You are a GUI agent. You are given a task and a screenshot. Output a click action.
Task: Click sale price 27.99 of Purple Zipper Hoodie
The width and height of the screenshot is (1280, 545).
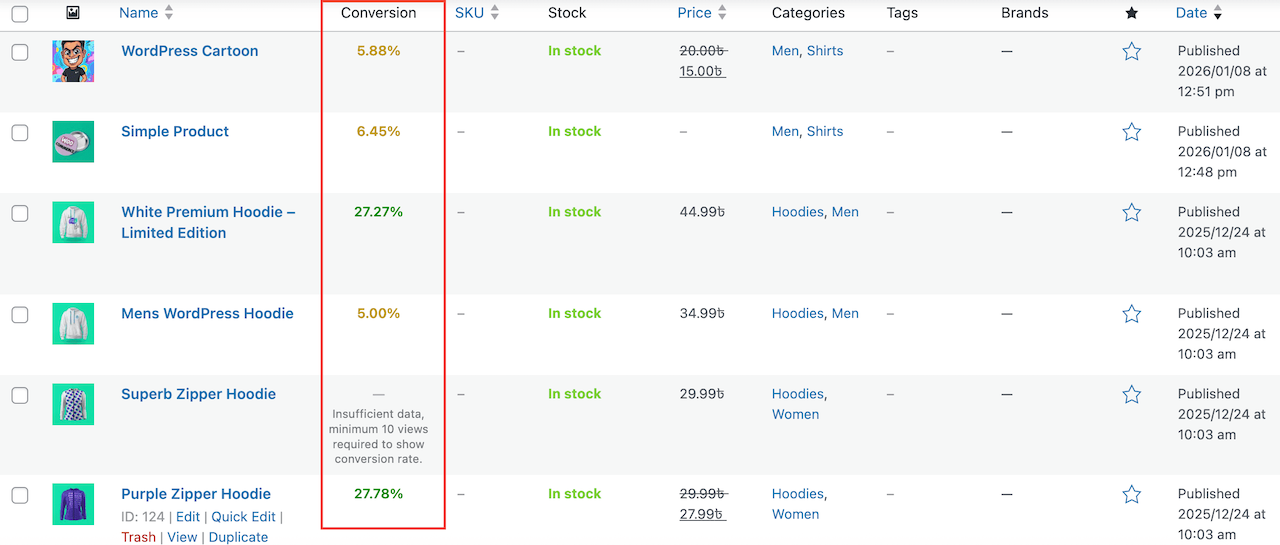click(702, 514)
